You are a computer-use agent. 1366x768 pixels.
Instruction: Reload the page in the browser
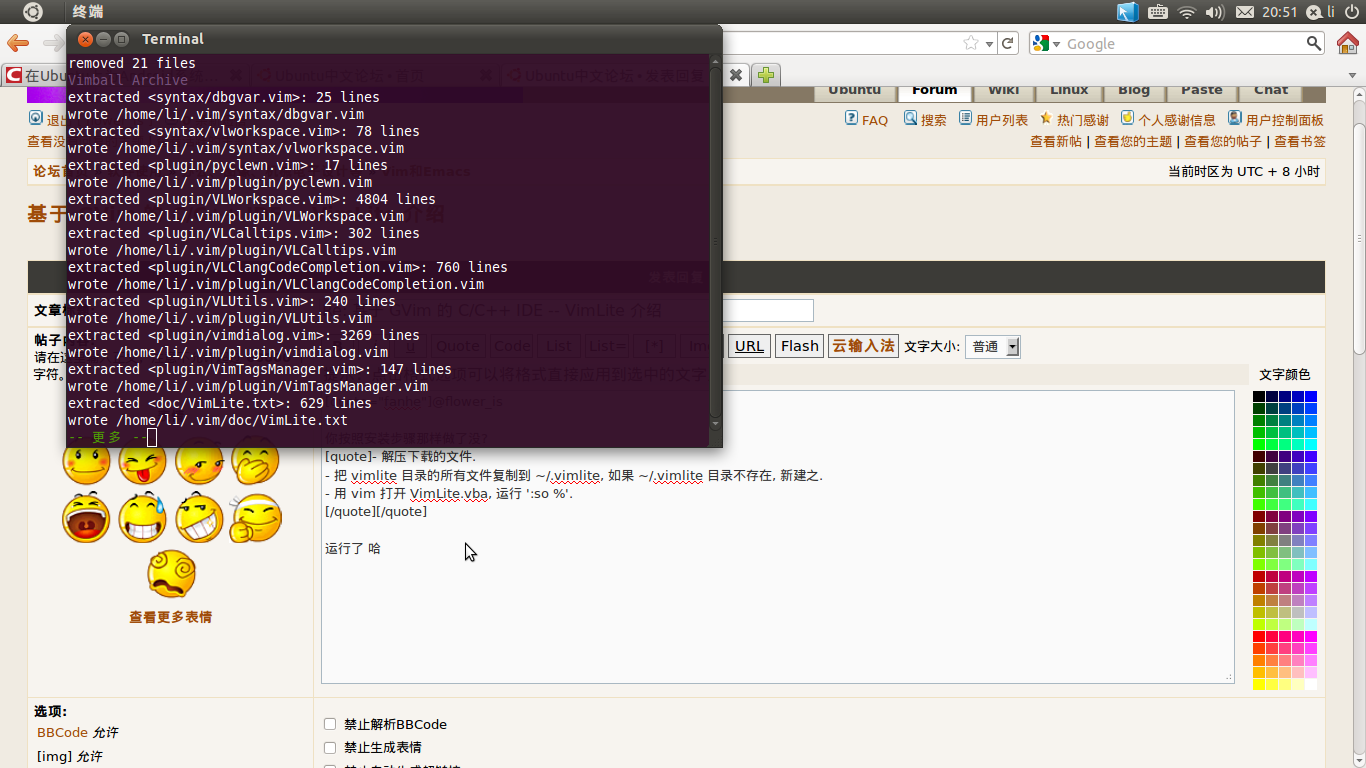1008,43
